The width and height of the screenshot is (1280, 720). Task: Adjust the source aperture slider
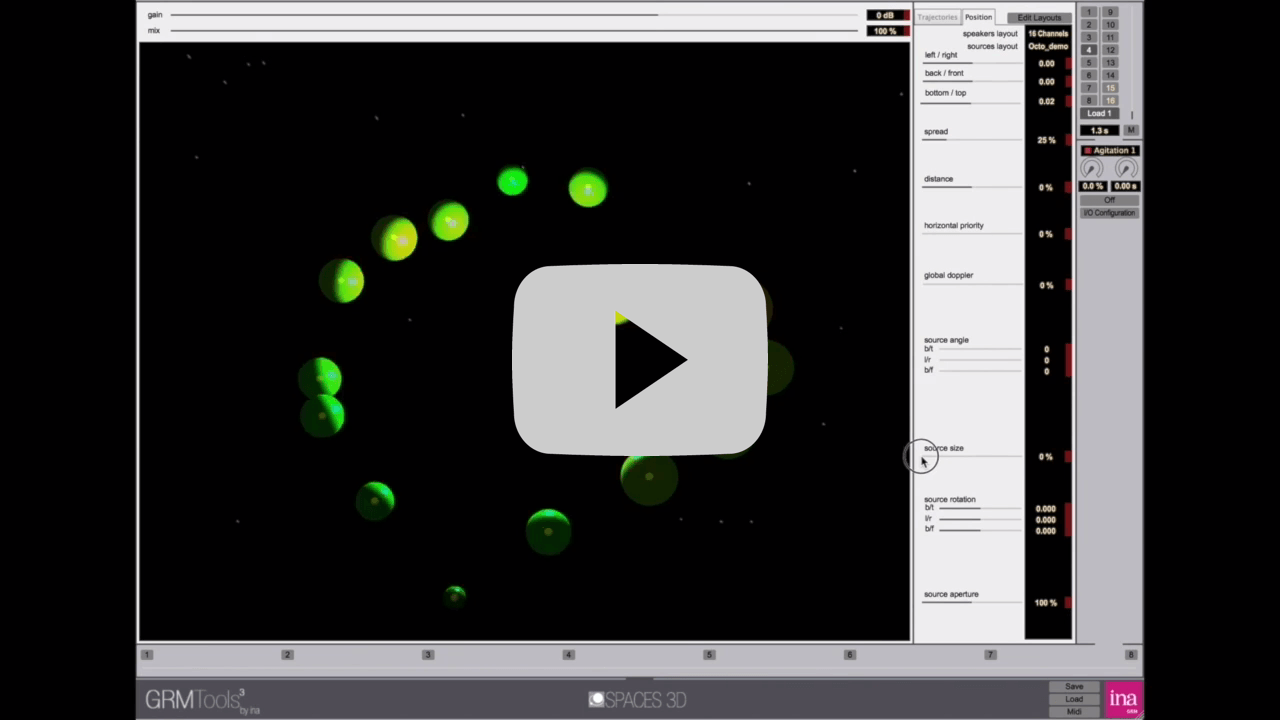click(972, 602)
